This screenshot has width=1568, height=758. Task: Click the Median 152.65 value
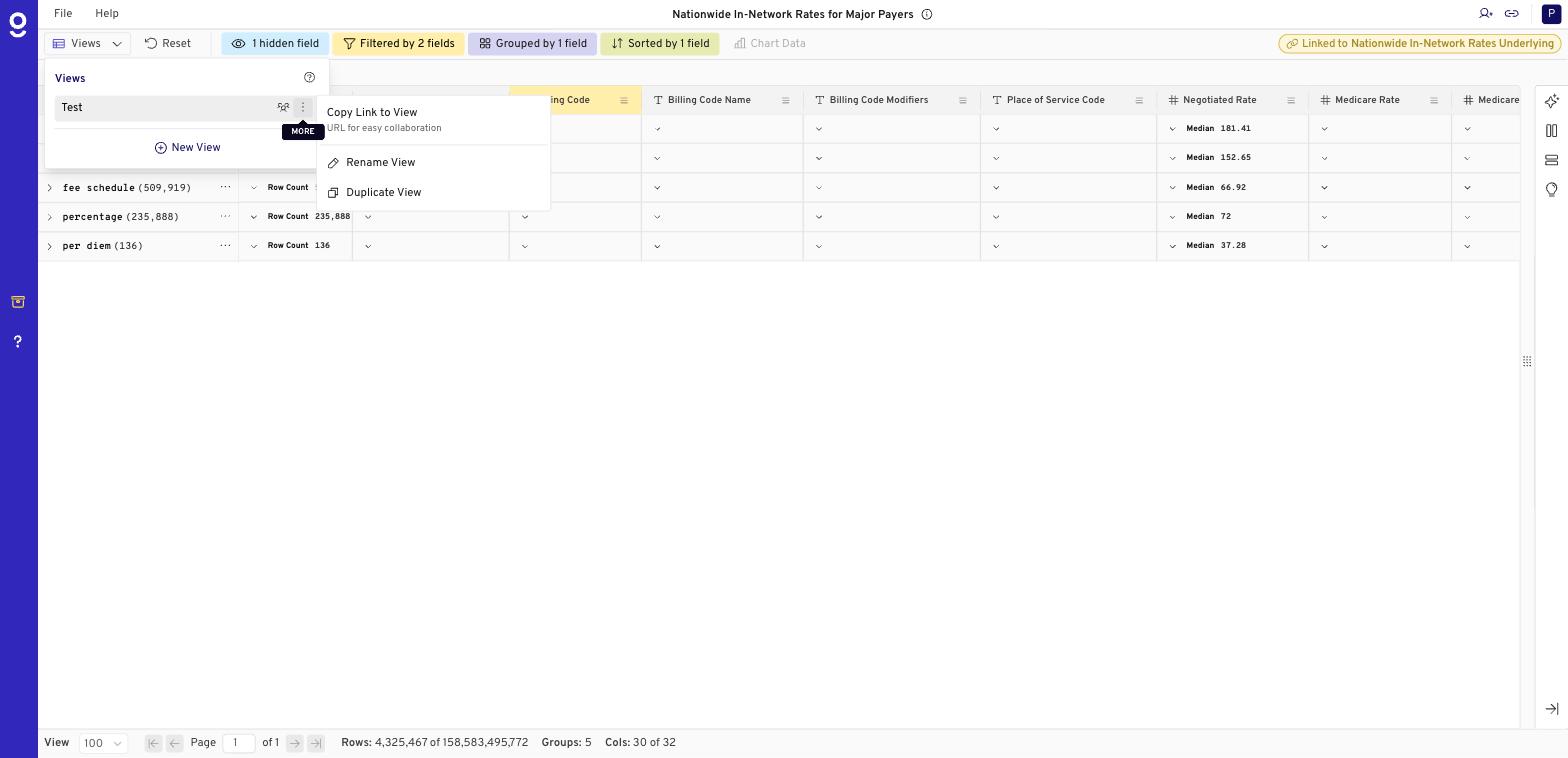[1218, 158]
